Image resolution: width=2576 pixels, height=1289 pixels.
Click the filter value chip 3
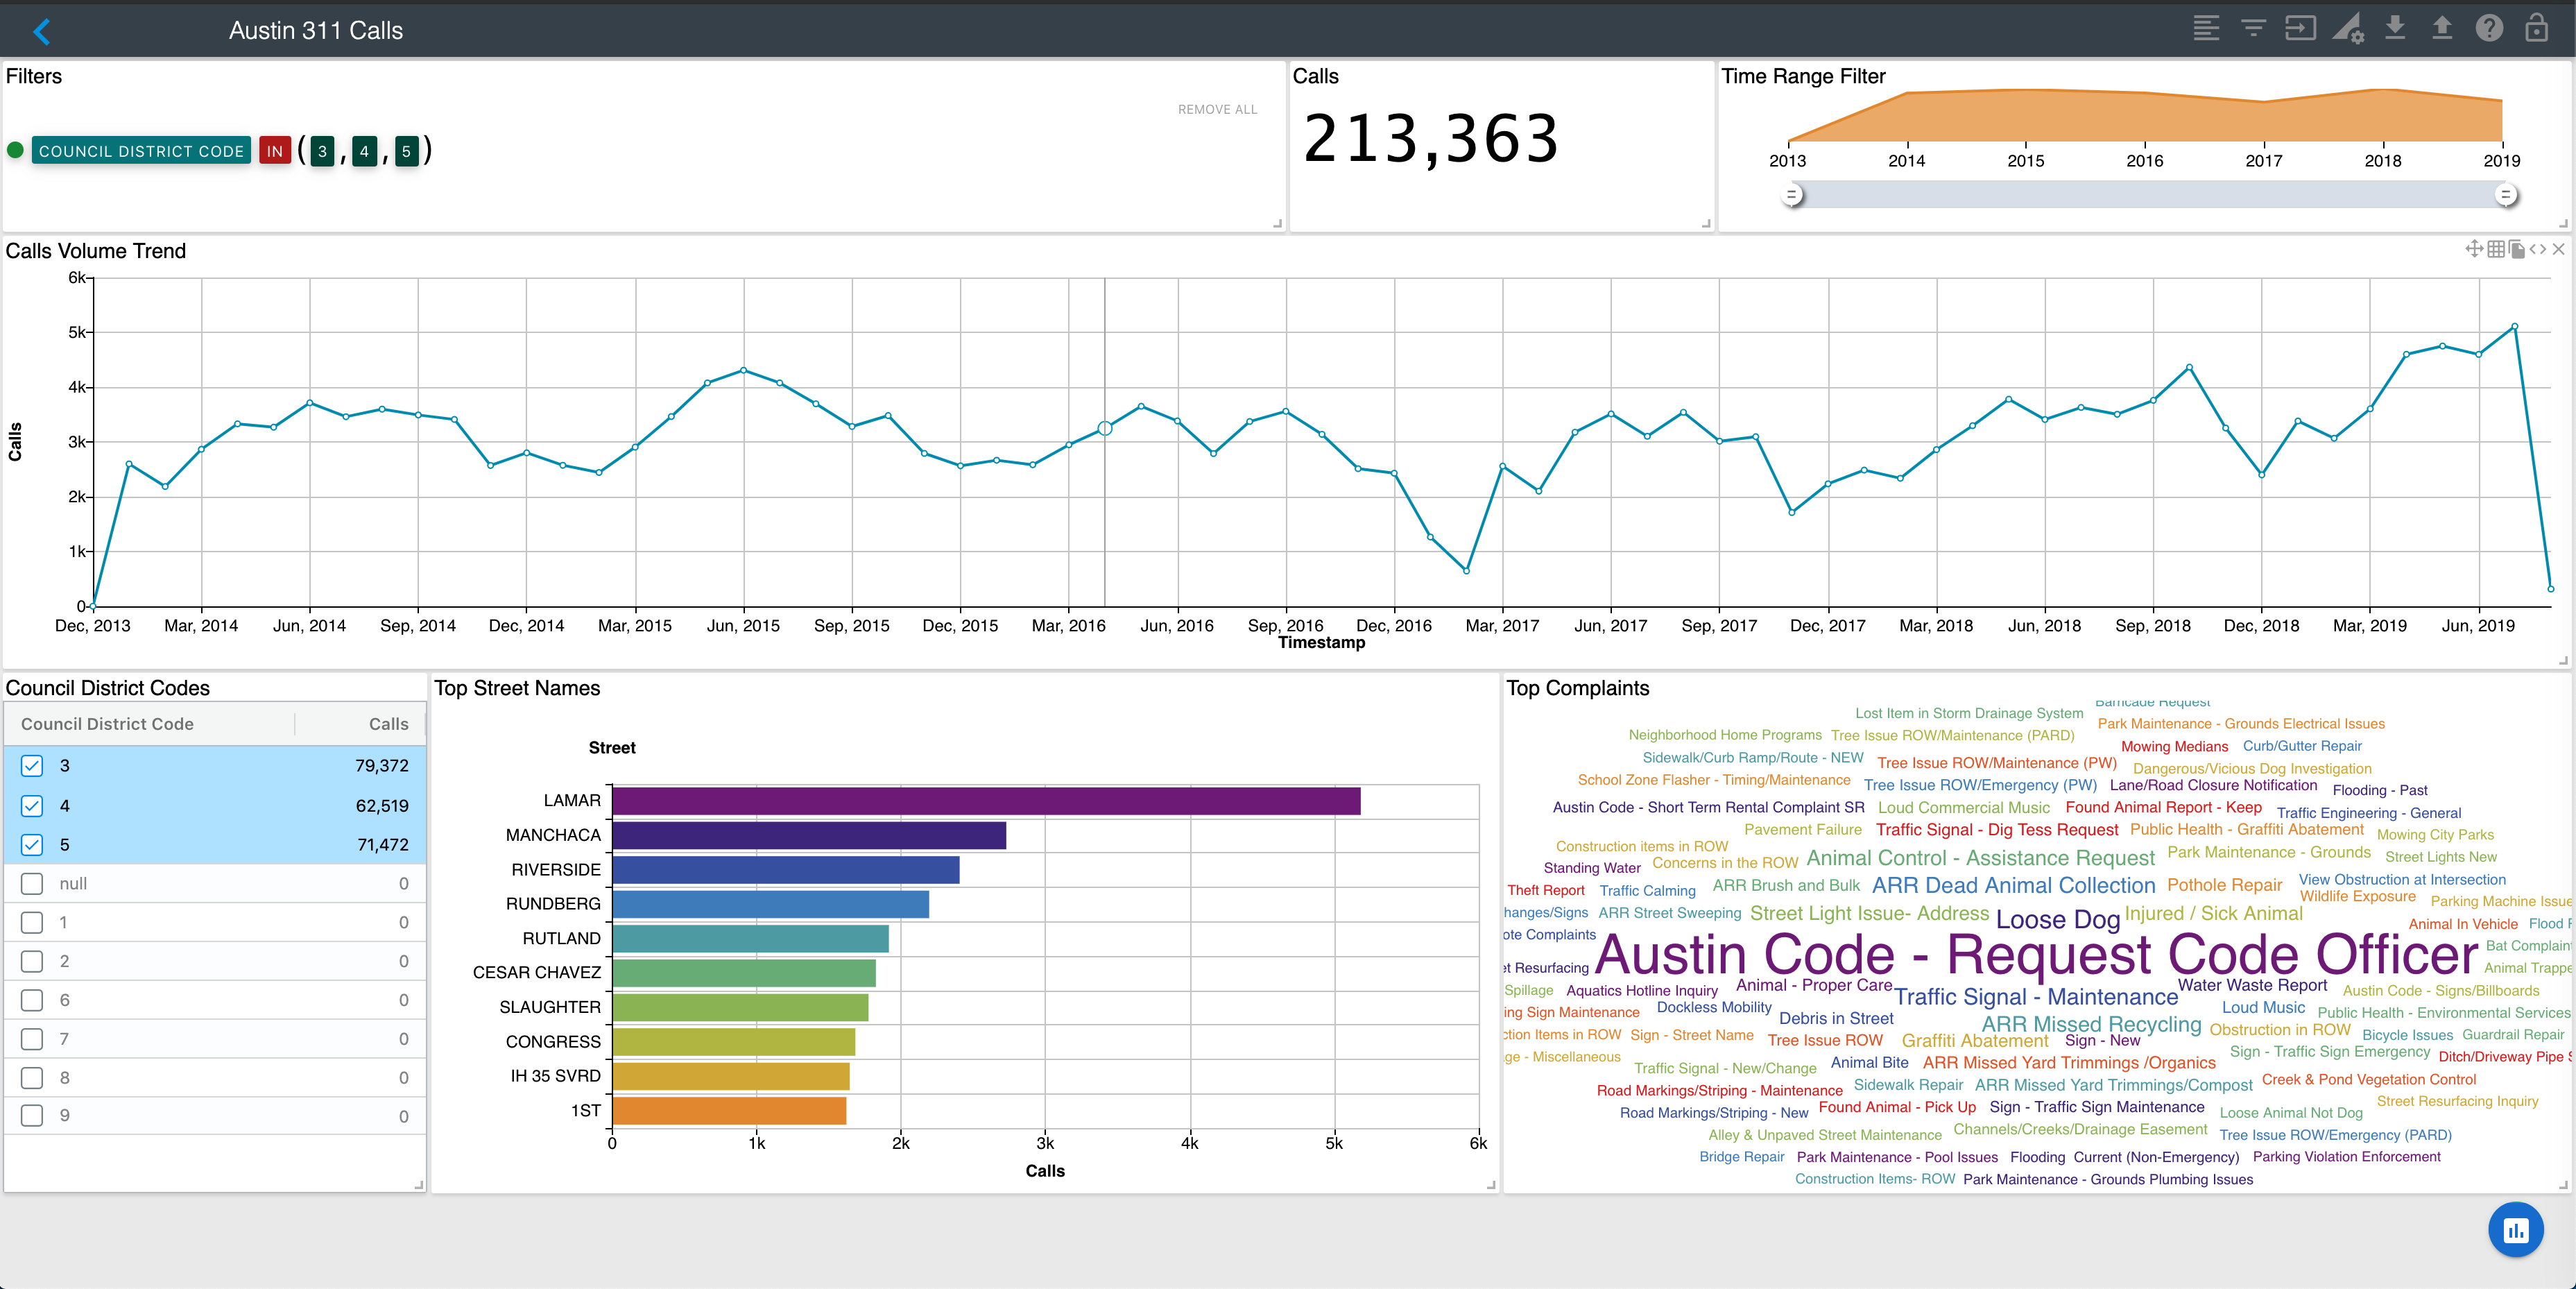click(322, 152)
